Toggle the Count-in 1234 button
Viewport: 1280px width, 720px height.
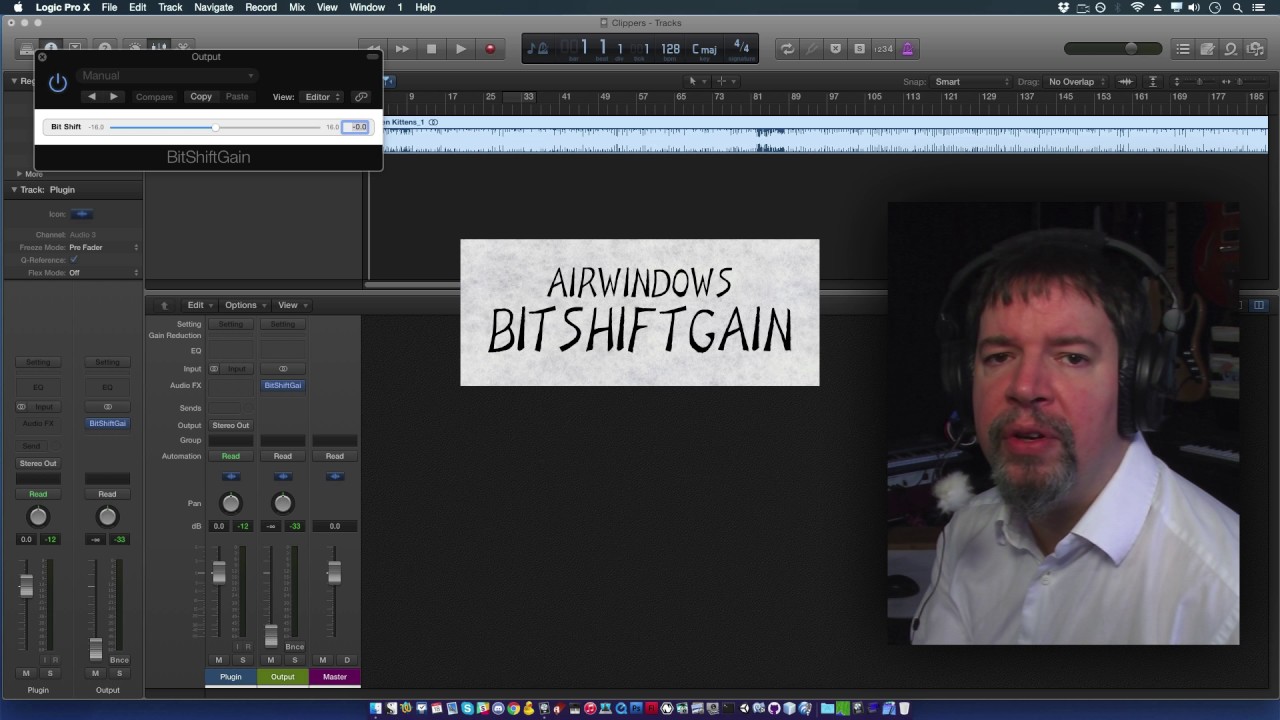[x=883, y=49]
